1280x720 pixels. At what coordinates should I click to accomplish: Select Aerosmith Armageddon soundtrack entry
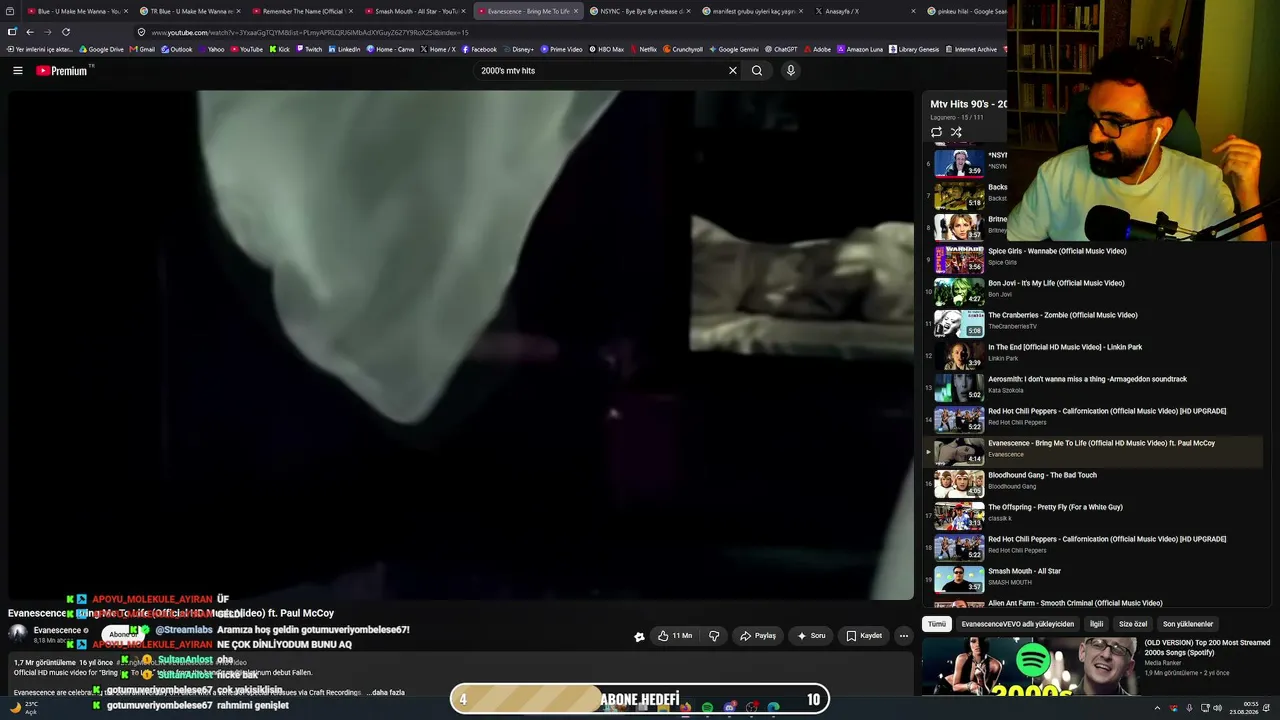(x=1093, y=387)
